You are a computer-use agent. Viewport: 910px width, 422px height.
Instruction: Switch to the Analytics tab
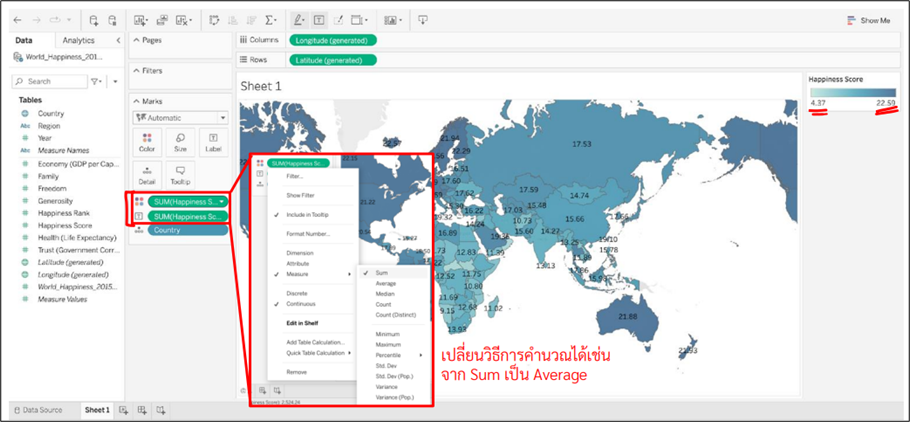79,40
